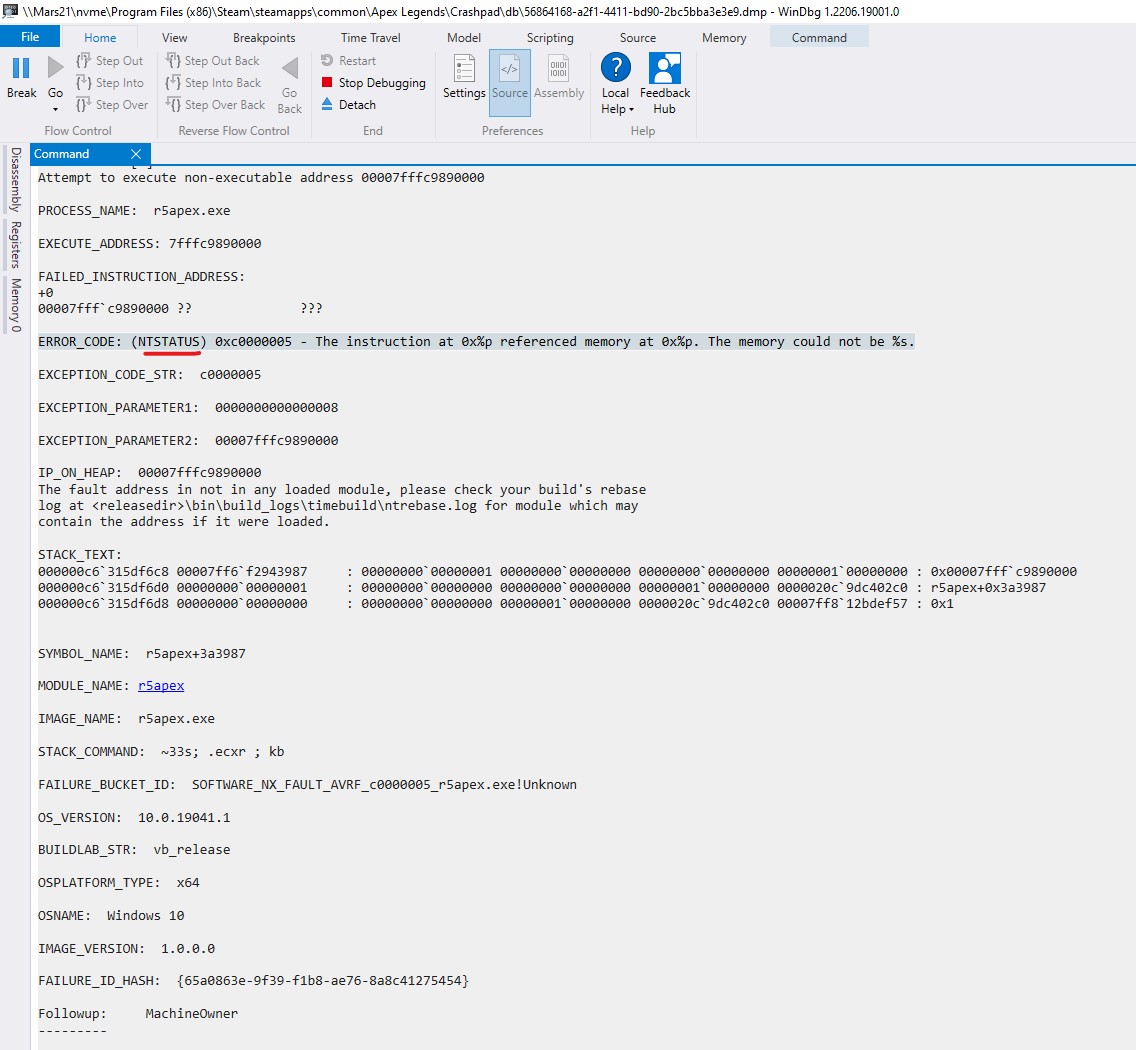Restart the debugging session
This screenshot has height=1050, width=1136.
[348, 61]
